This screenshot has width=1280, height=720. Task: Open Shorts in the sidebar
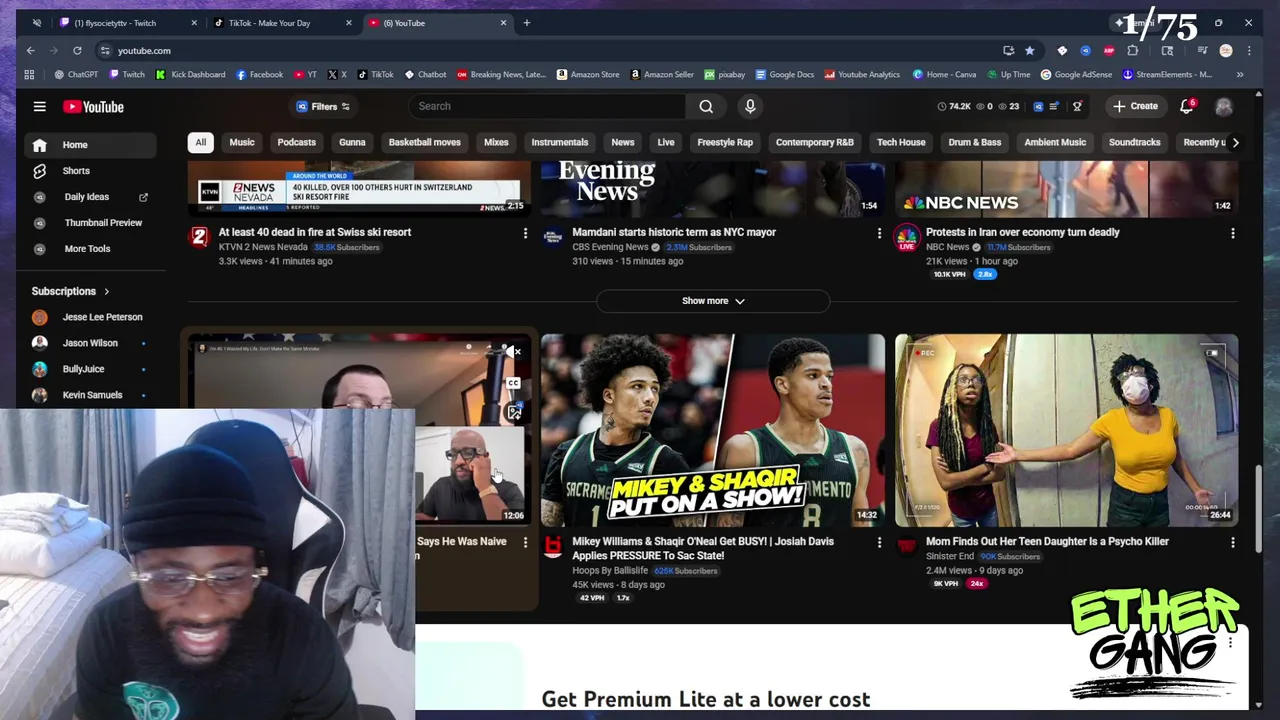click(x=90, y=171)
